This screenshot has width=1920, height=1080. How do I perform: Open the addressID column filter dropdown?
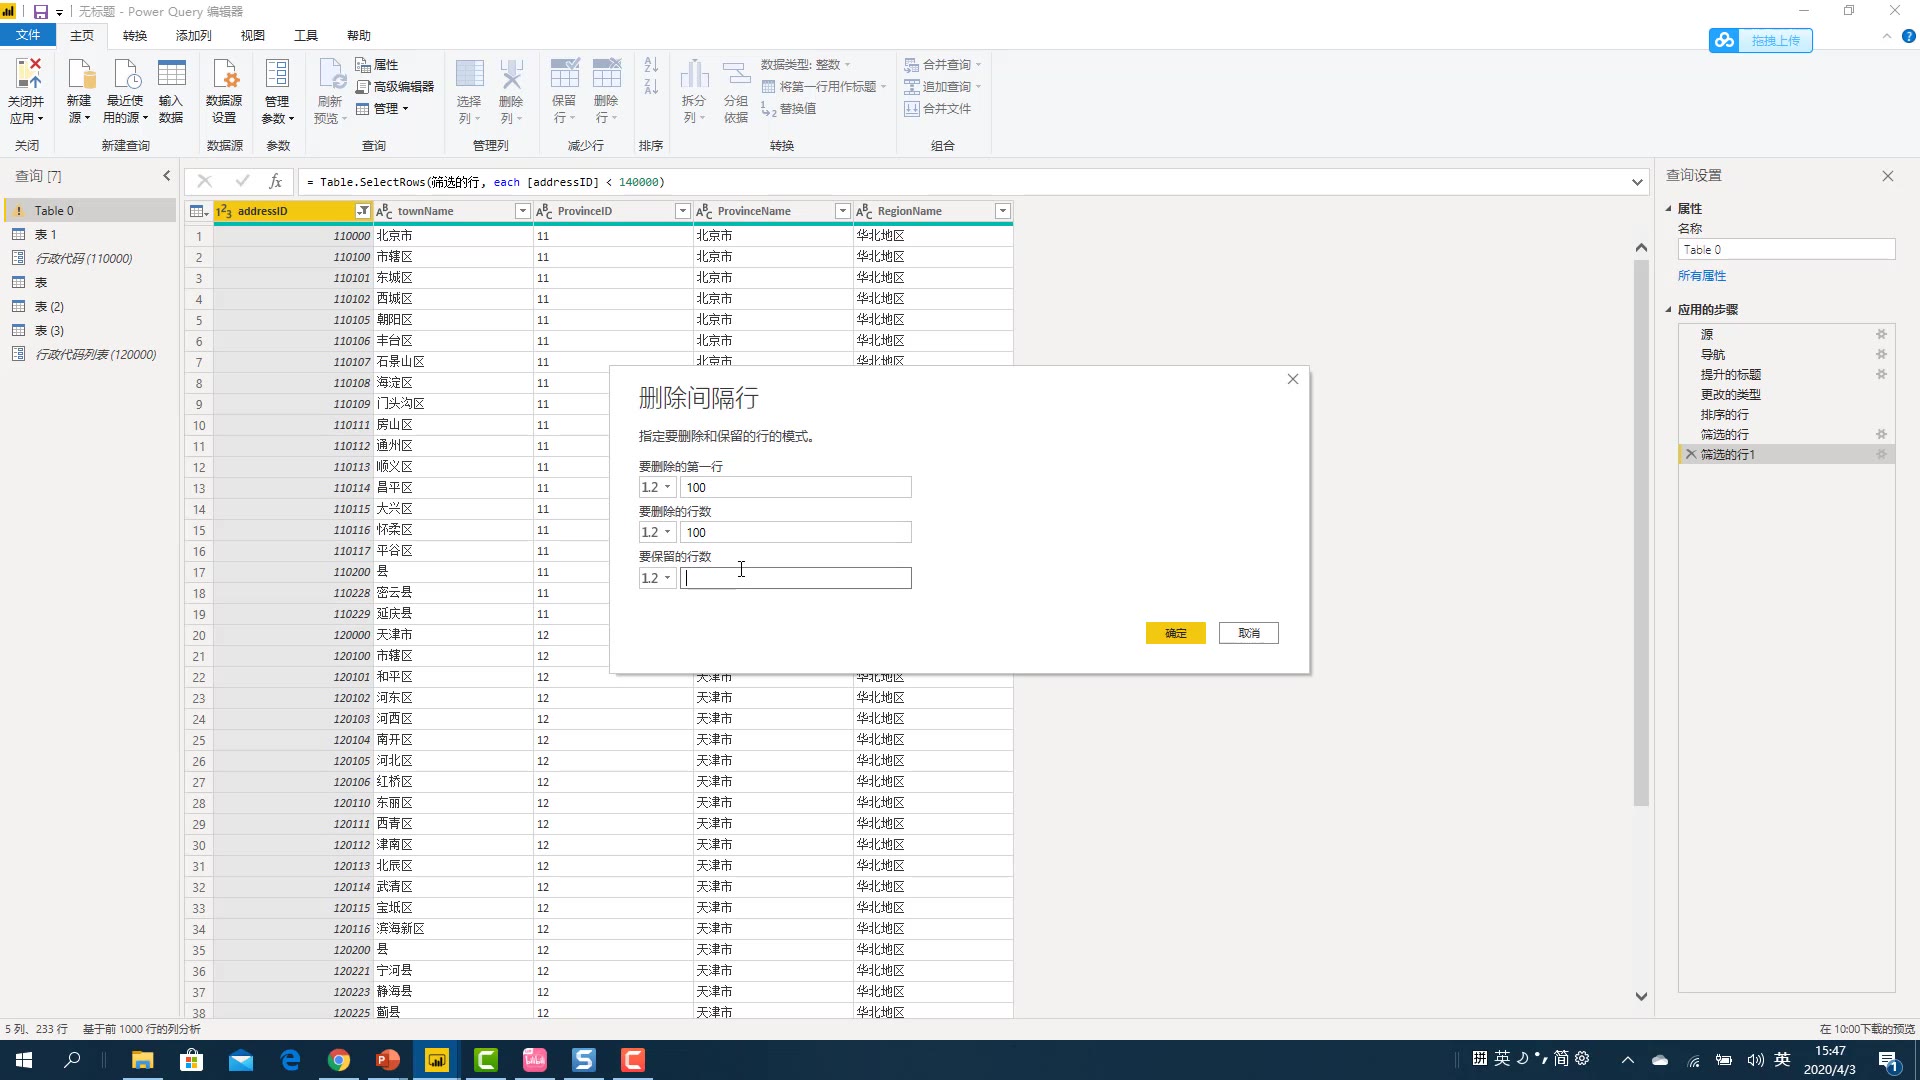tap(363, 211)
